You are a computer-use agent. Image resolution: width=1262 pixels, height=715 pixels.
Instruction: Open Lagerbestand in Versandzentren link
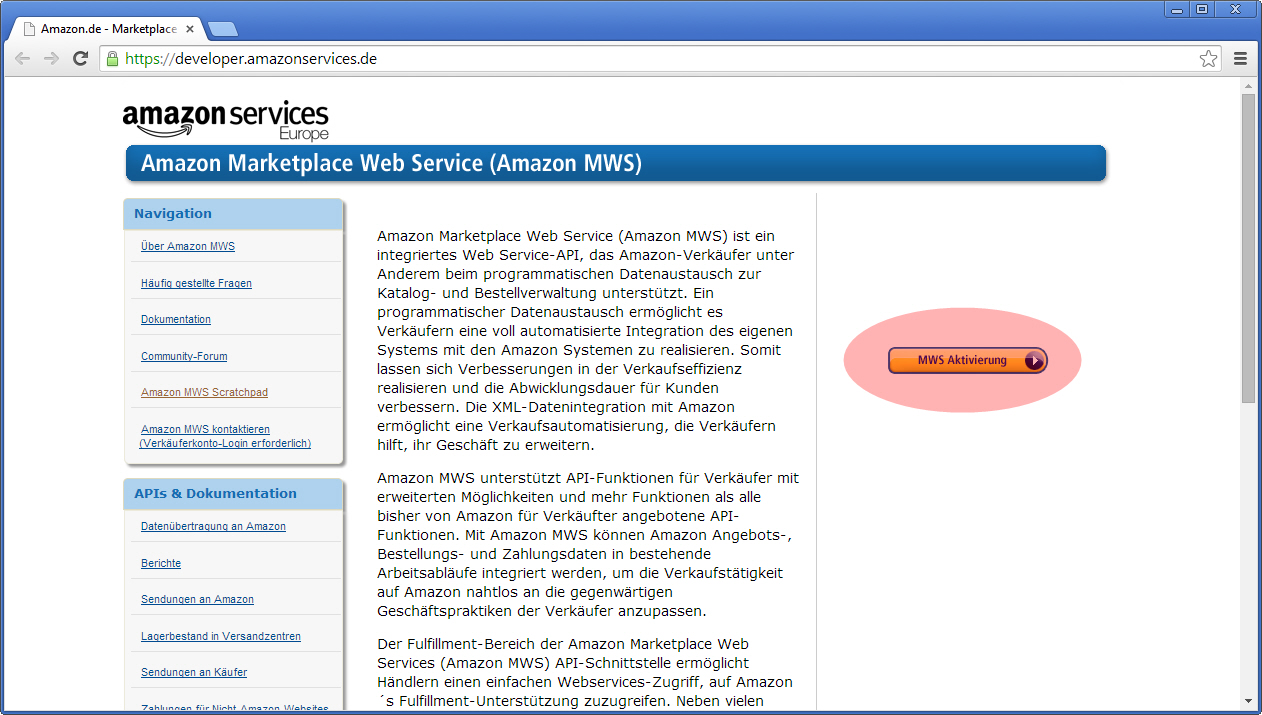click(221, 636)
